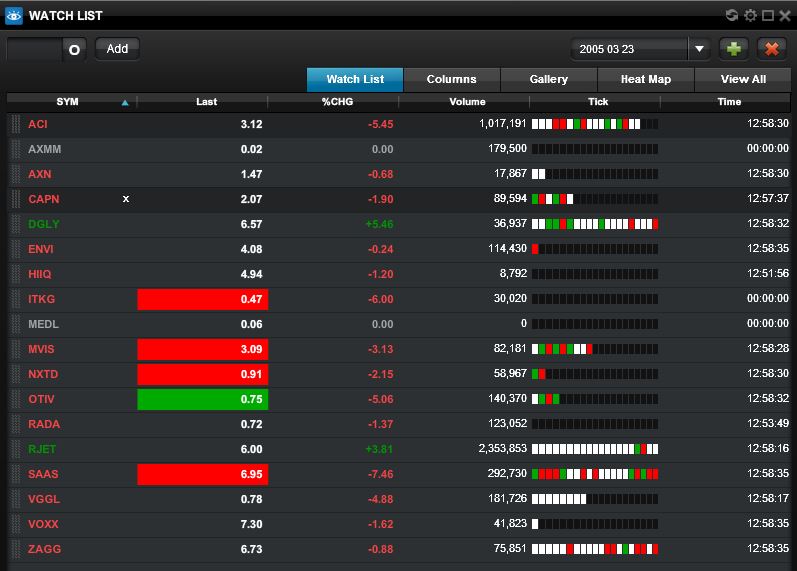Viewport: 797px width, 571px height.
Task: Switch to the Gallery tab
Action: coord(548,79)
